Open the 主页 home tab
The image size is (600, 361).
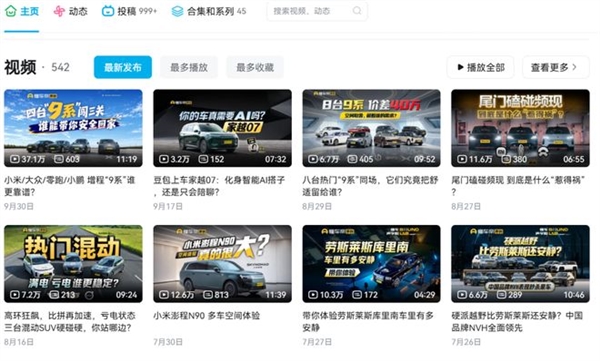pos(22,11)
